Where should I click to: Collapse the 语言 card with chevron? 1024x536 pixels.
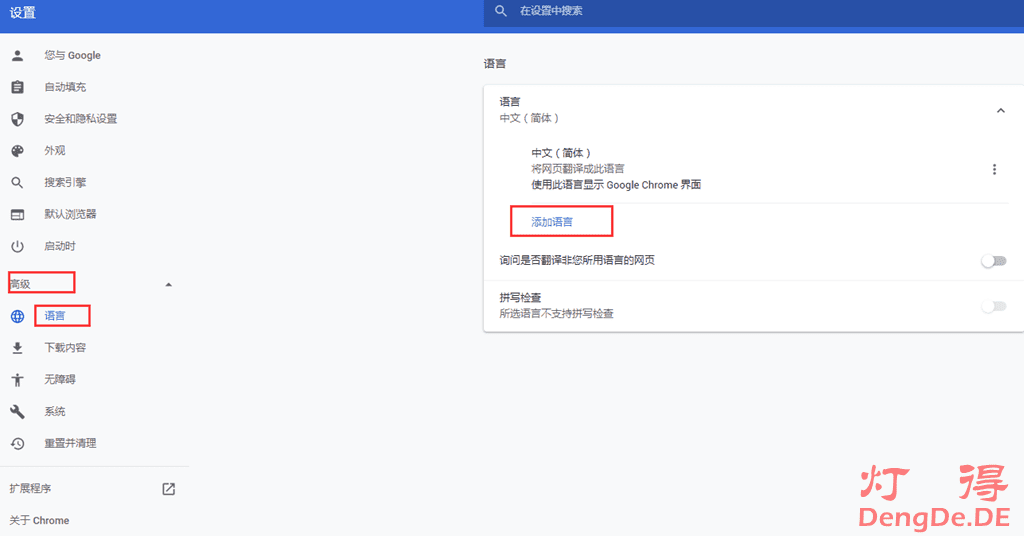pos(1000,110)
